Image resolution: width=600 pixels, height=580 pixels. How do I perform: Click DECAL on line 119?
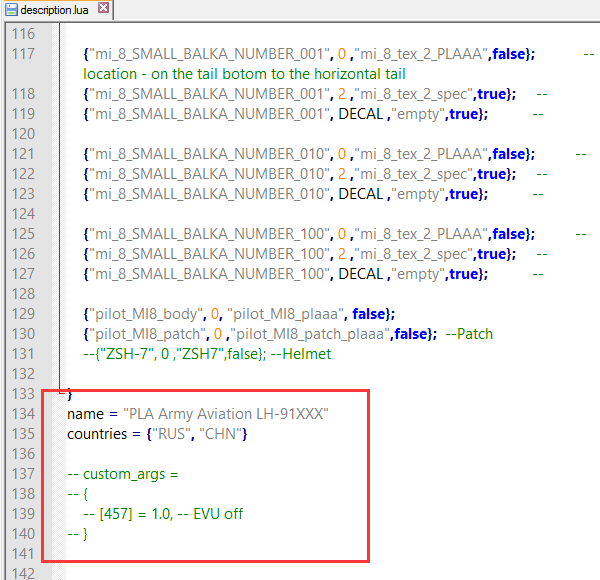(360, 114)
